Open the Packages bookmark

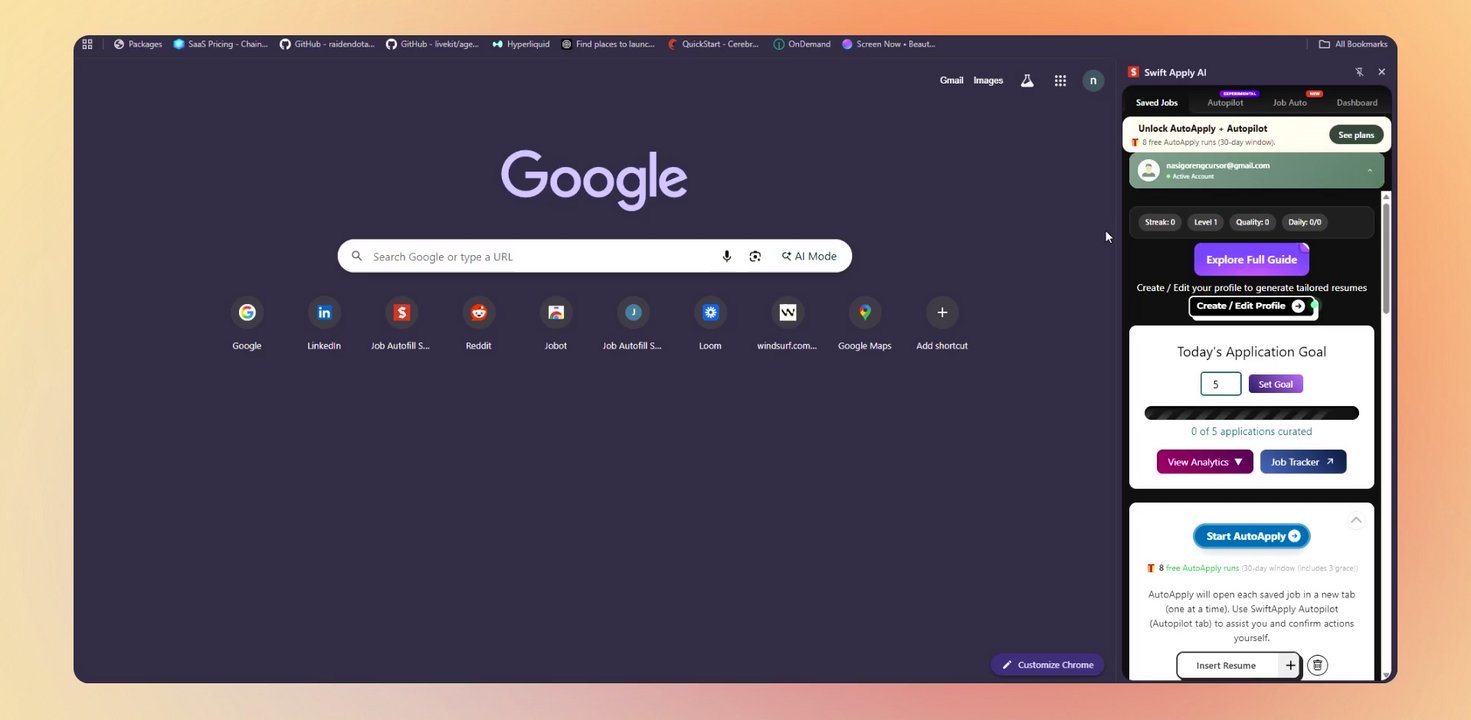click(138, 44)
